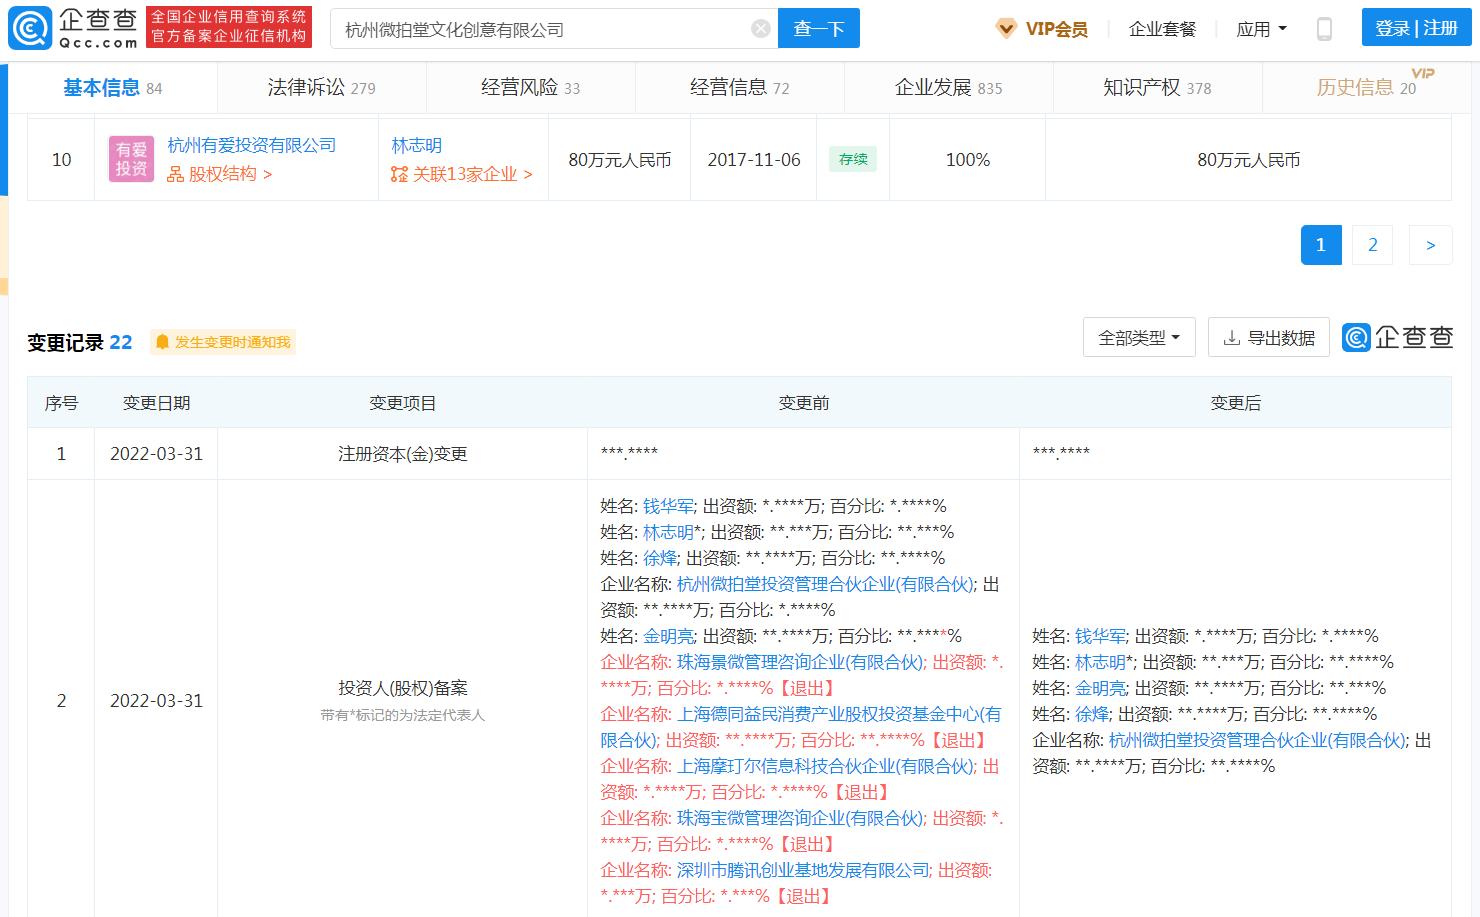Screen dimensions: 1480x917
Task: Switch to the 法律诉讼 tab
Action: pos(321,88)
